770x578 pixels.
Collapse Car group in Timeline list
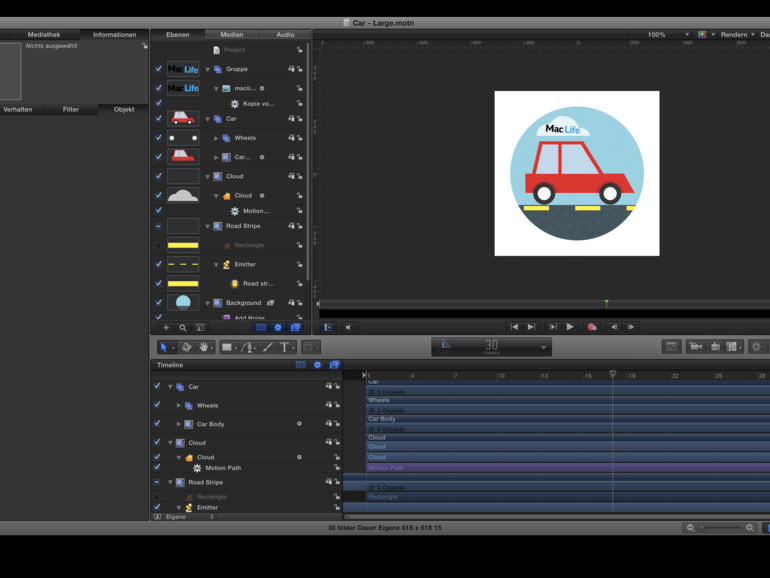pyautogui.click(x=170, y=387)
